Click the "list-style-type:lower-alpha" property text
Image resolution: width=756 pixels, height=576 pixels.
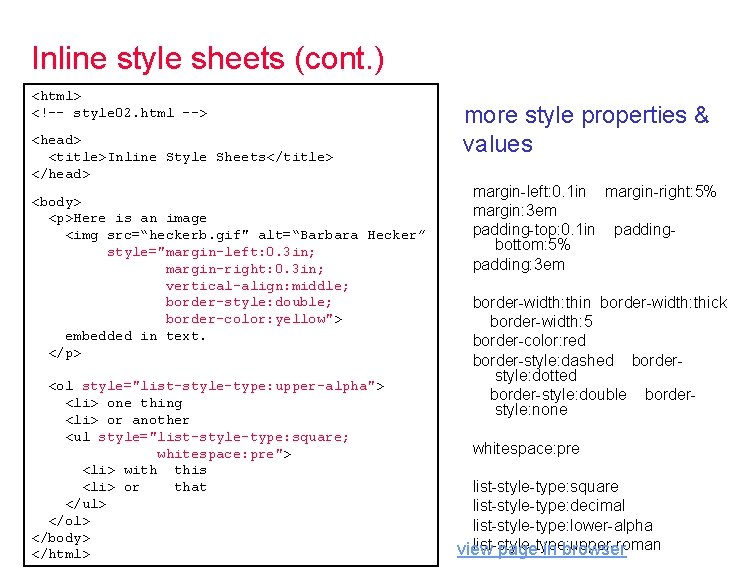click(562, 525)
